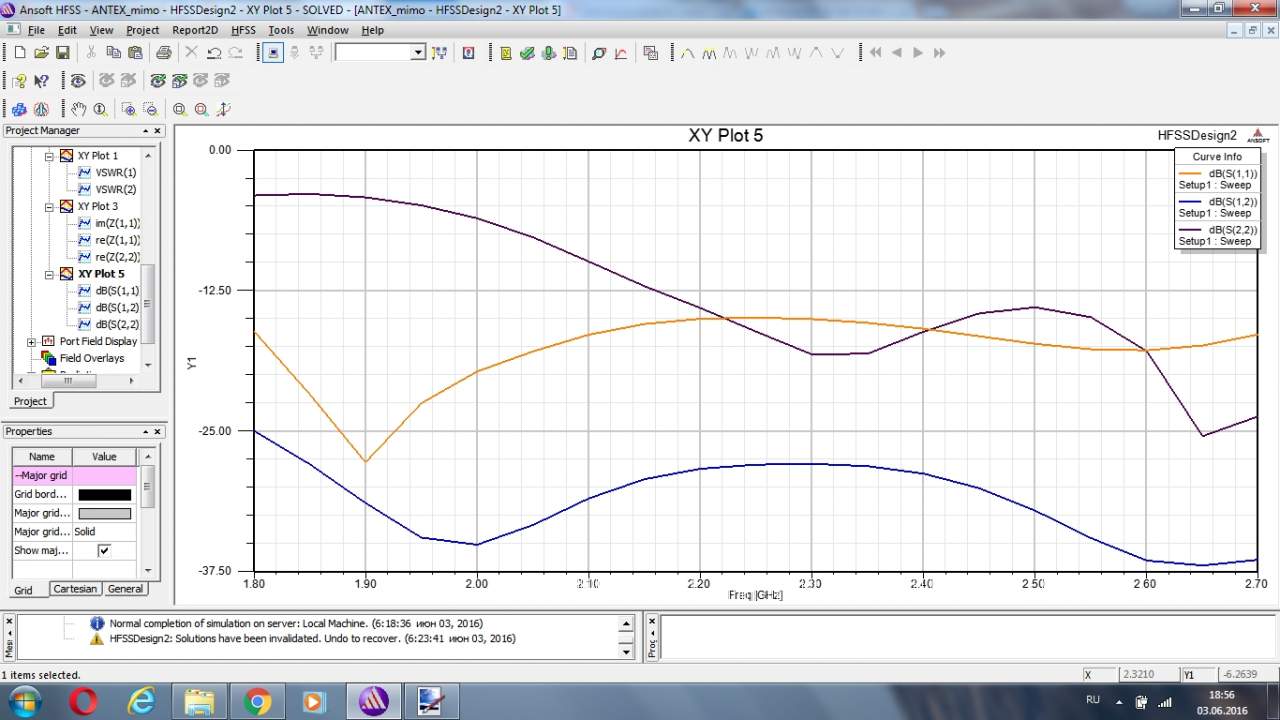Click the rewind double-arrow animation icon
The image size is (1280, 720).
click(x=875, y=53)
